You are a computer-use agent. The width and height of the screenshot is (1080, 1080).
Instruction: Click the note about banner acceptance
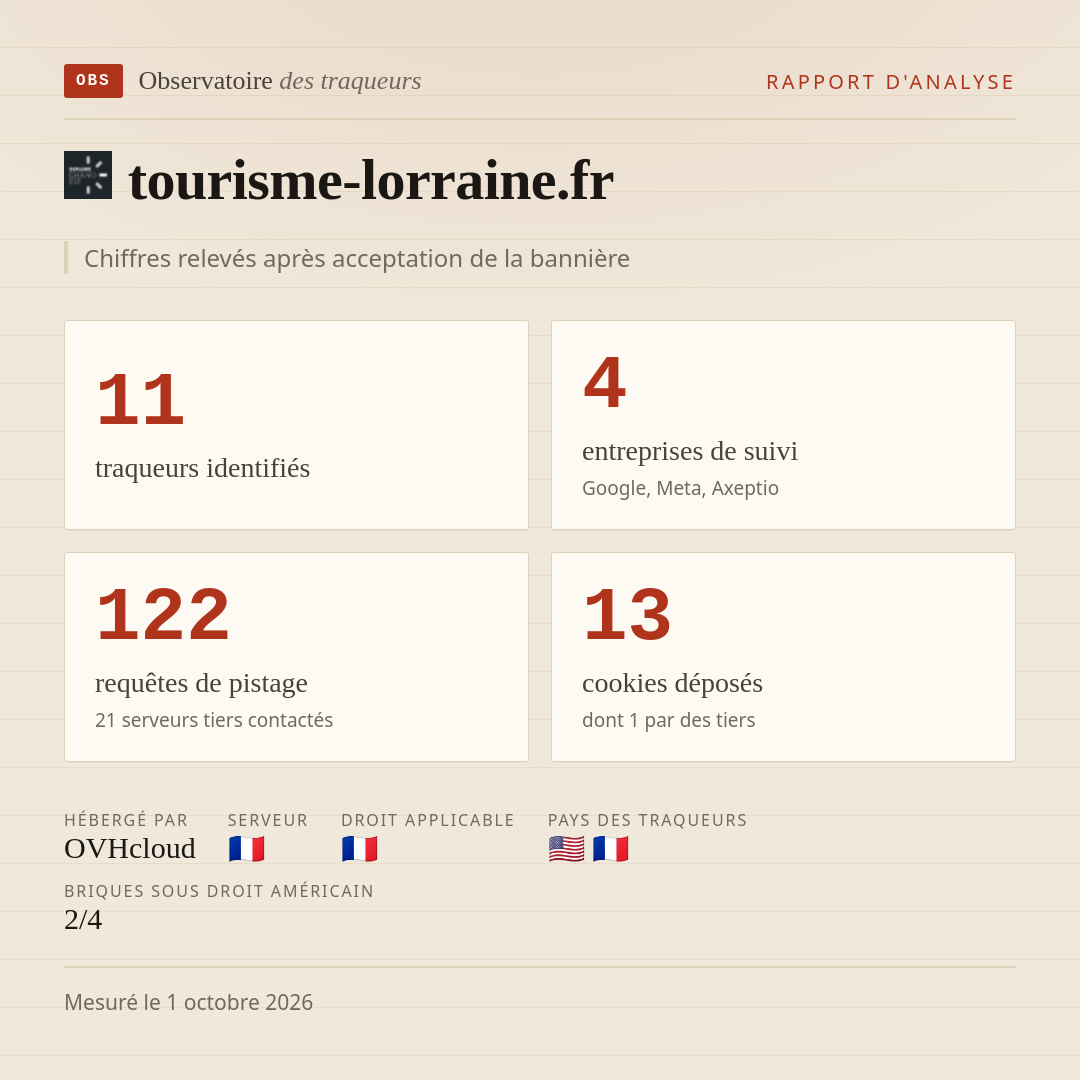pos(357,258)
